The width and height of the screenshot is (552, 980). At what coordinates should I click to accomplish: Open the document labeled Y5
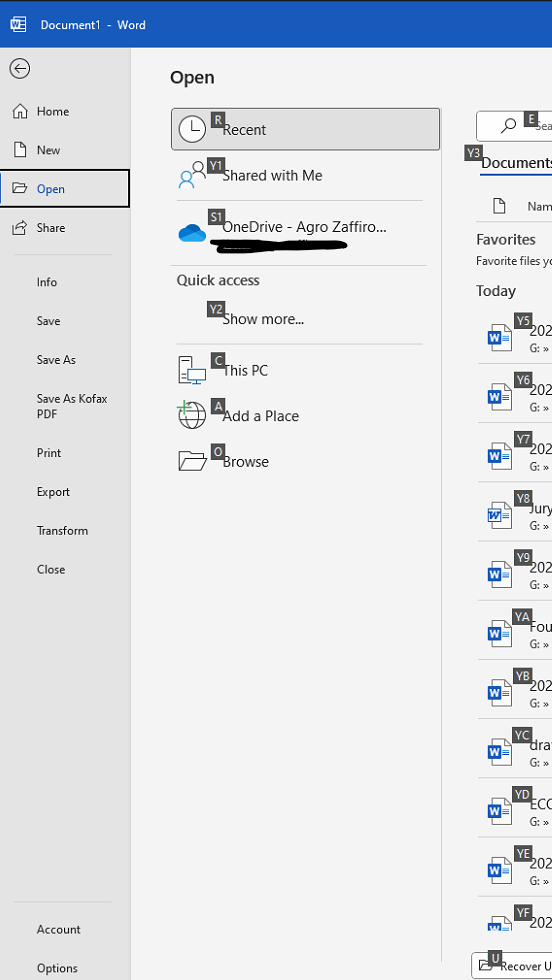(515, 337)
